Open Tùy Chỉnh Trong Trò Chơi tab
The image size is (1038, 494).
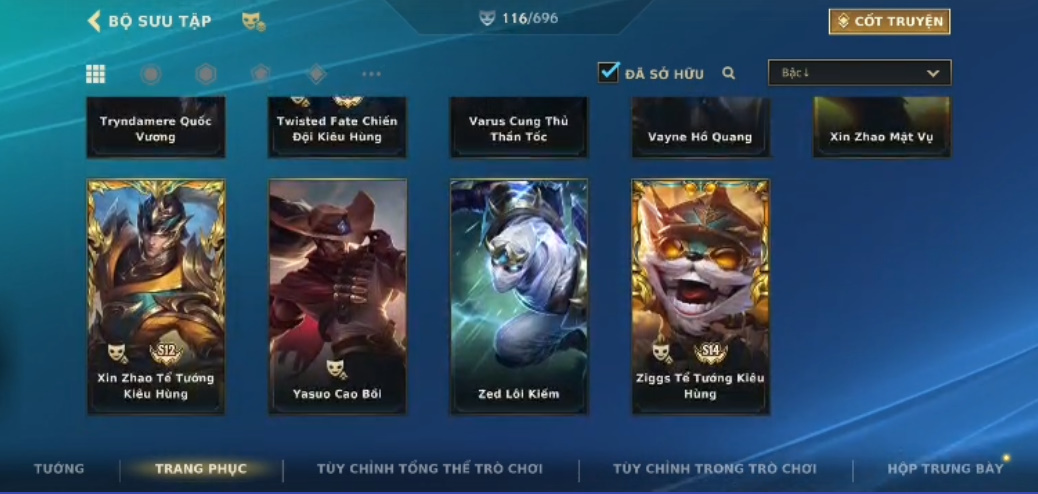tap(715, 469)
